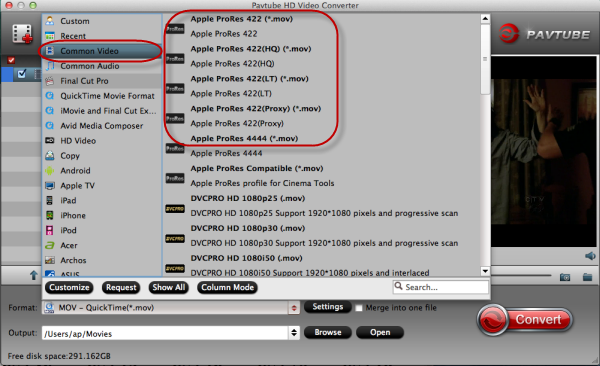Click the iPhone category icon
Screen dimensions: 600x366
[50, 215]
